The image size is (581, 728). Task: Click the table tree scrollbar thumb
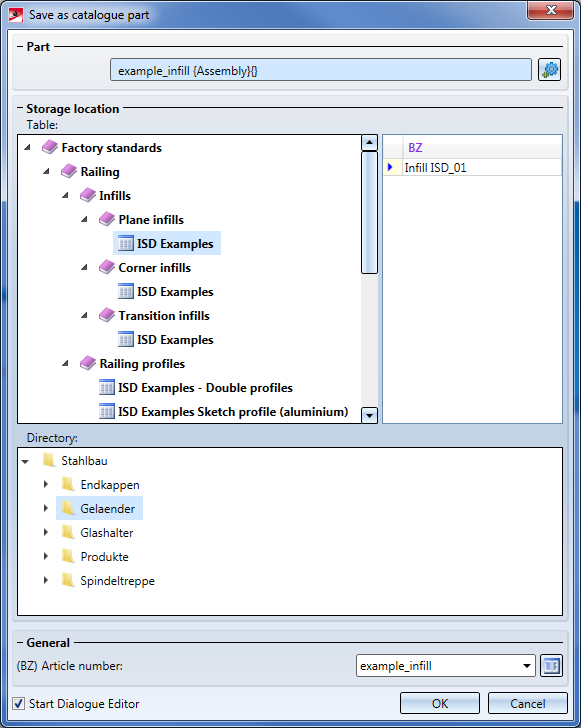369,212
